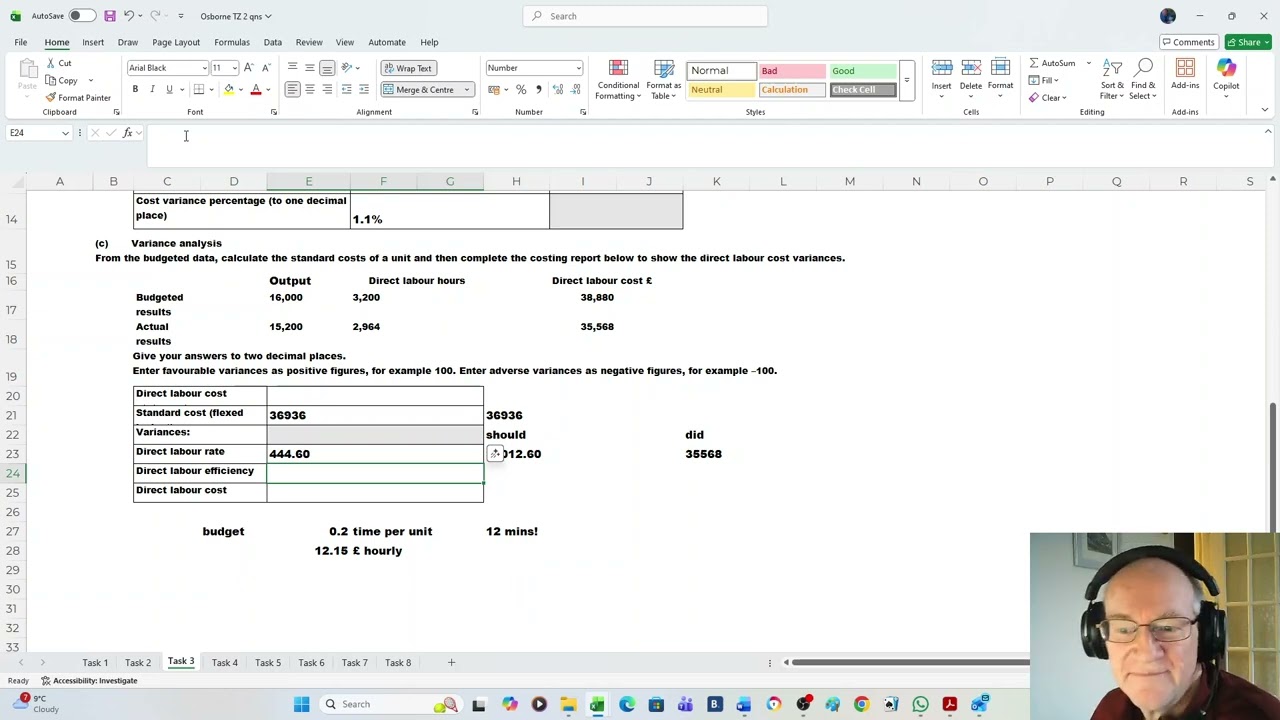This screenshot has height=720, width=1280.
Task: Open Conditional Formatting menu
Action: (x=618, y=80)
